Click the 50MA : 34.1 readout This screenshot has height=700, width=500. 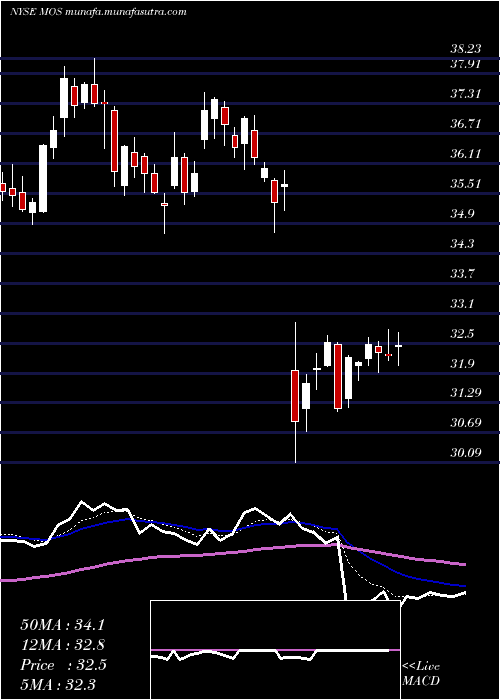click(x=62, y=625)
